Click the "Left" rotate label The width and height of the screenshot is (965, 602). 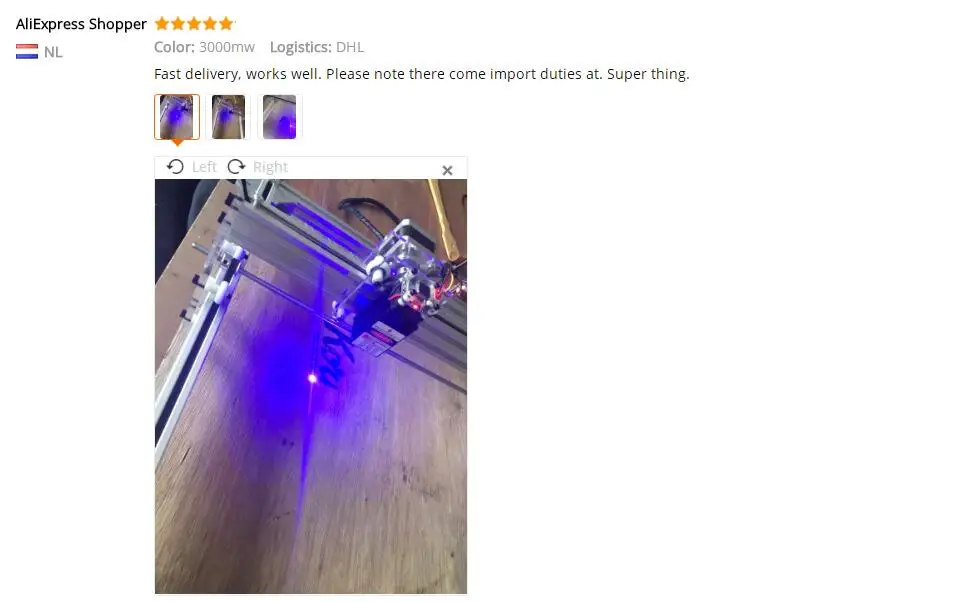(204, 167)
